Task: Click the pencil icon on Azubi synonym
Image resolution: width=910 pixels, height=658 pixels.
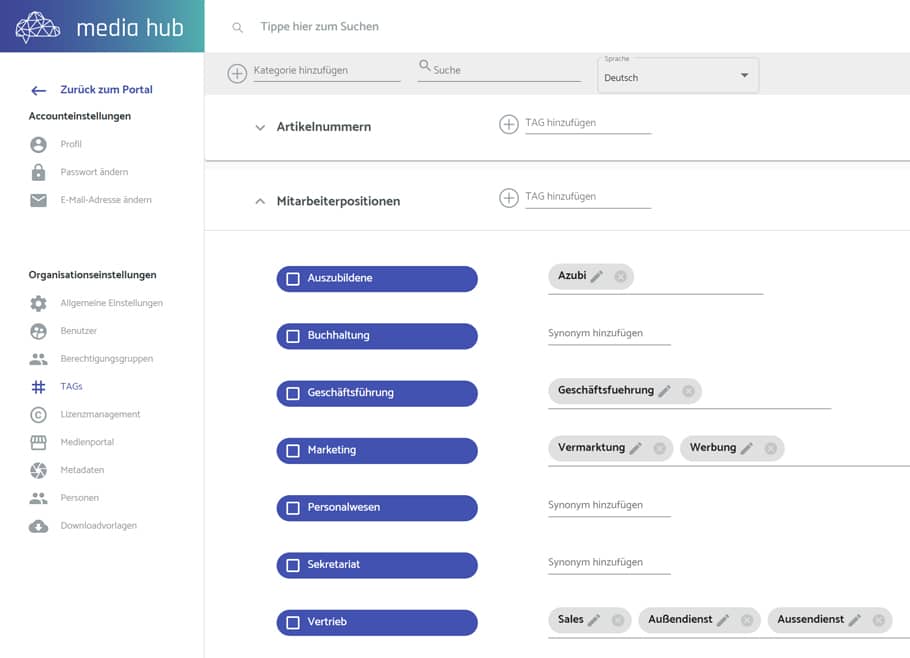Action: pyautogui.click(x=597, y=277)
